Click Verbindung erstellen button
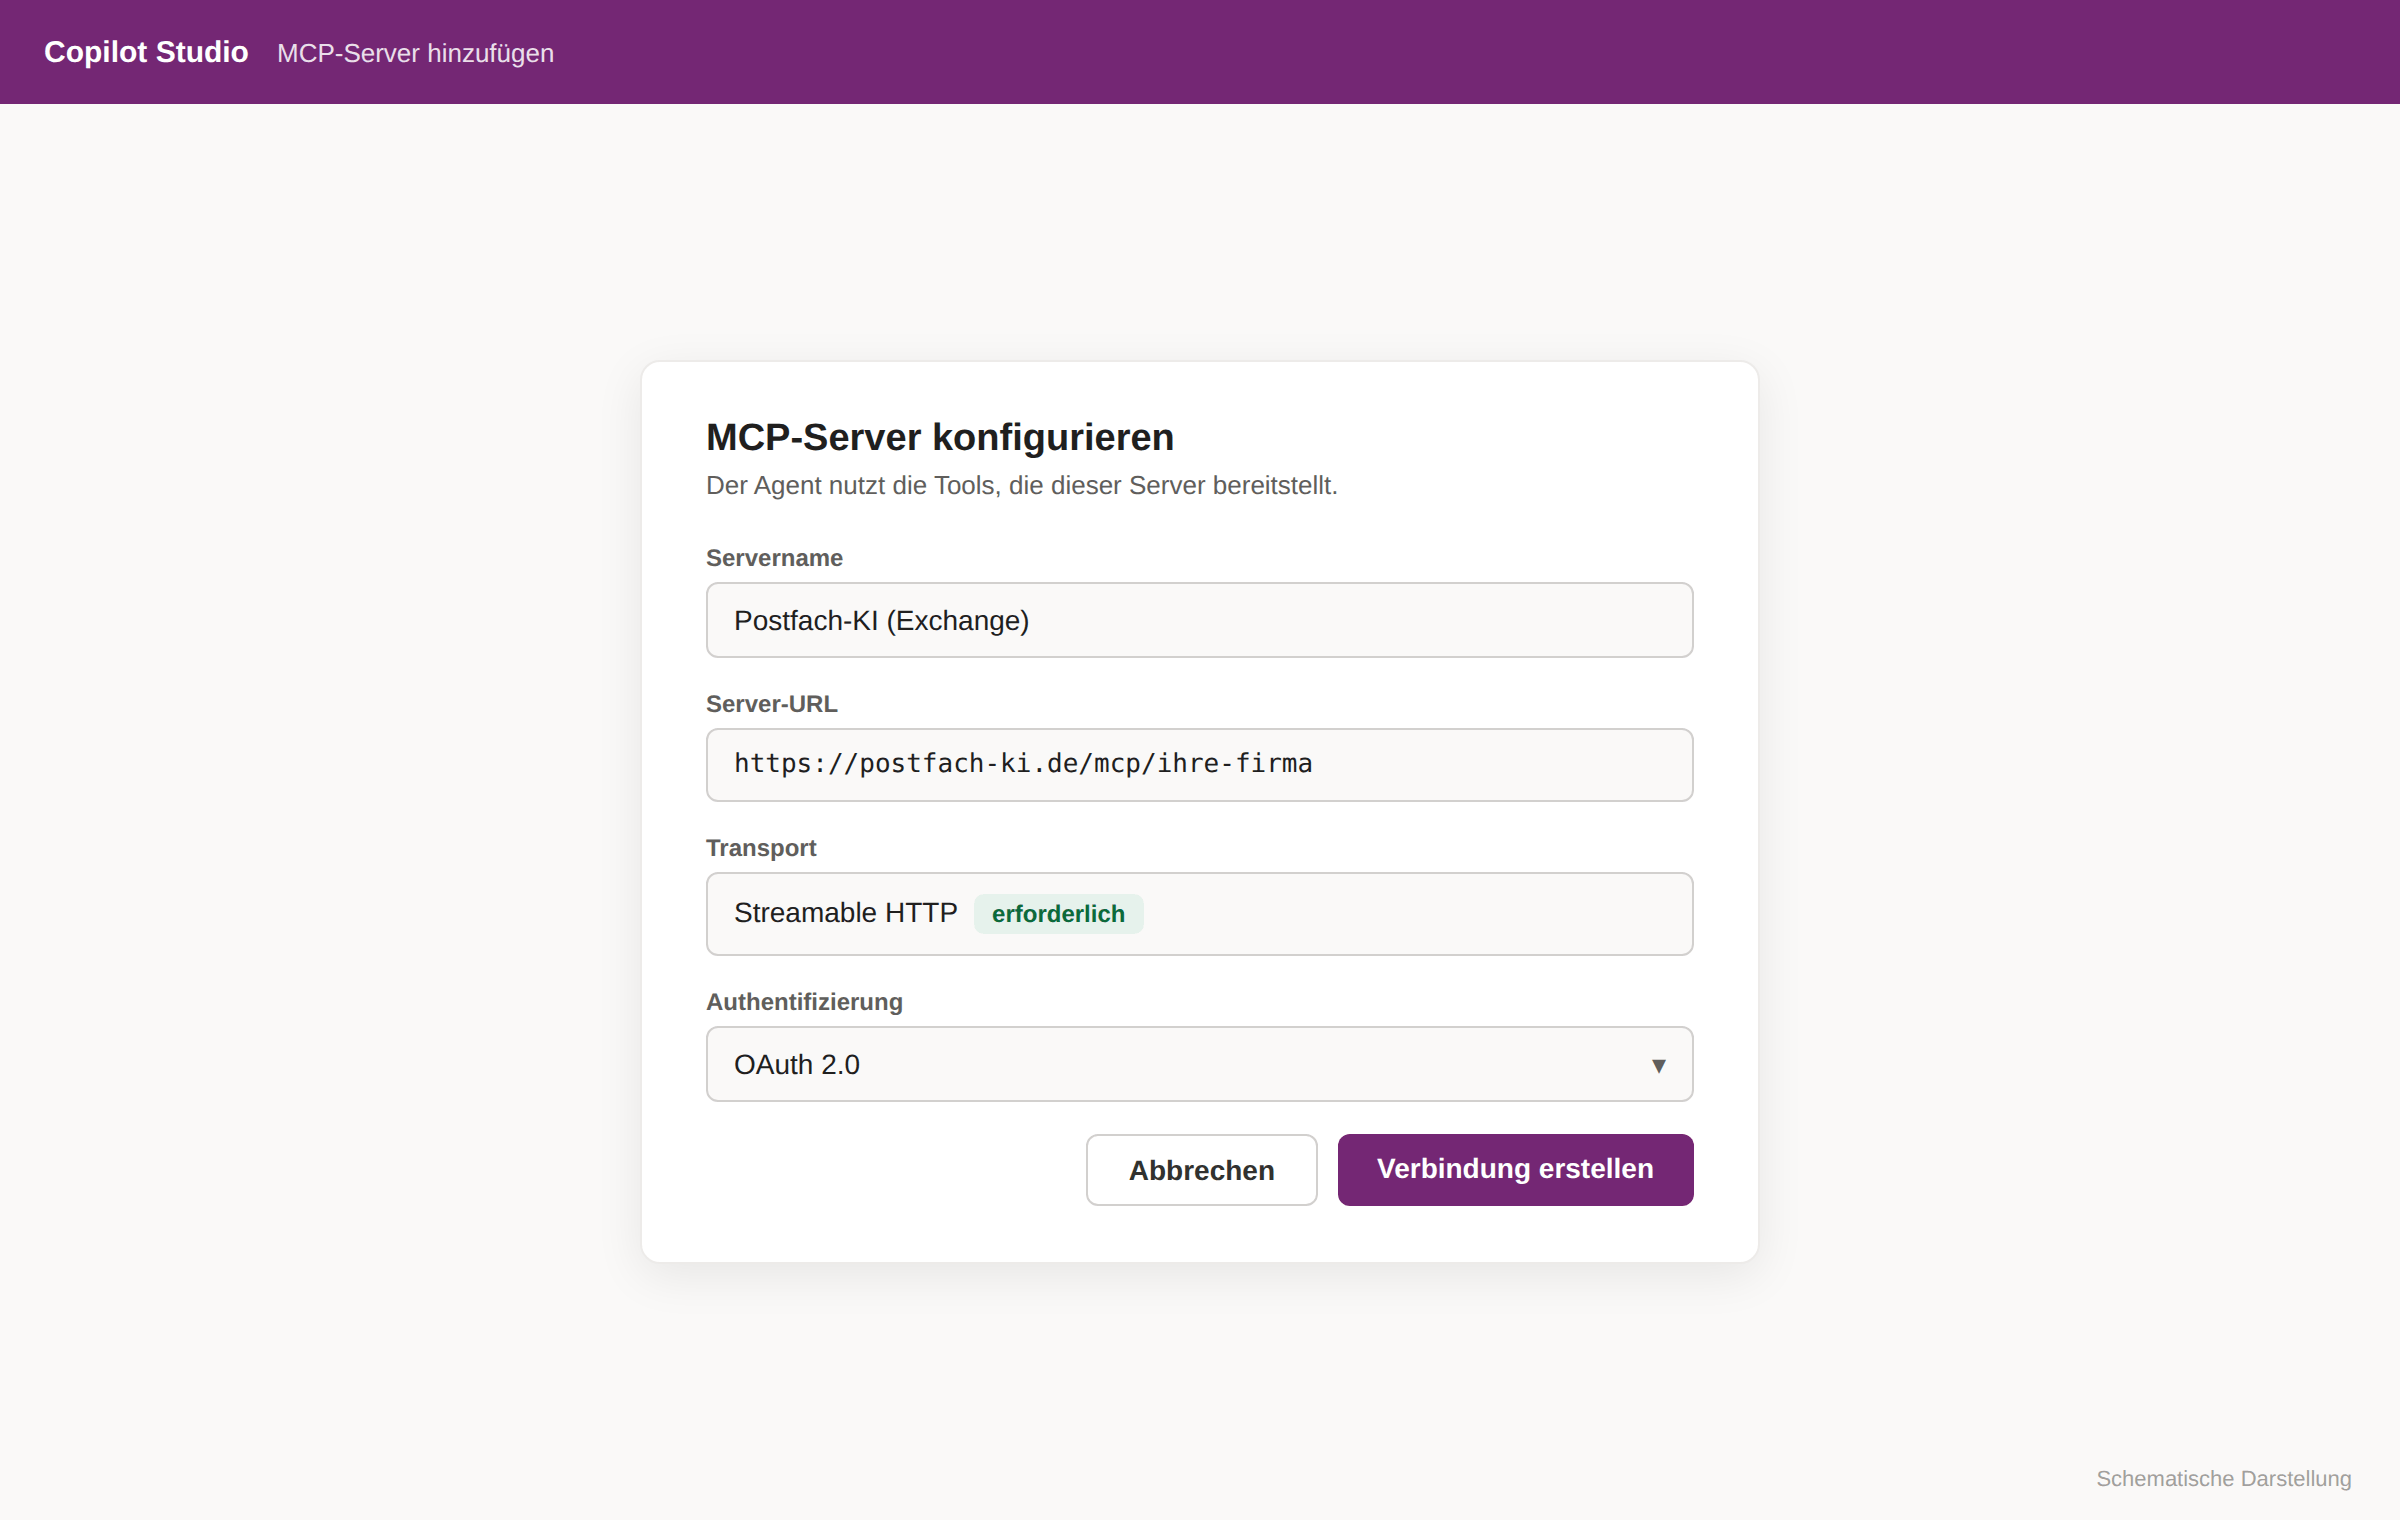Viewport: 2400px width, 1520px height. coord(1515,1170)
